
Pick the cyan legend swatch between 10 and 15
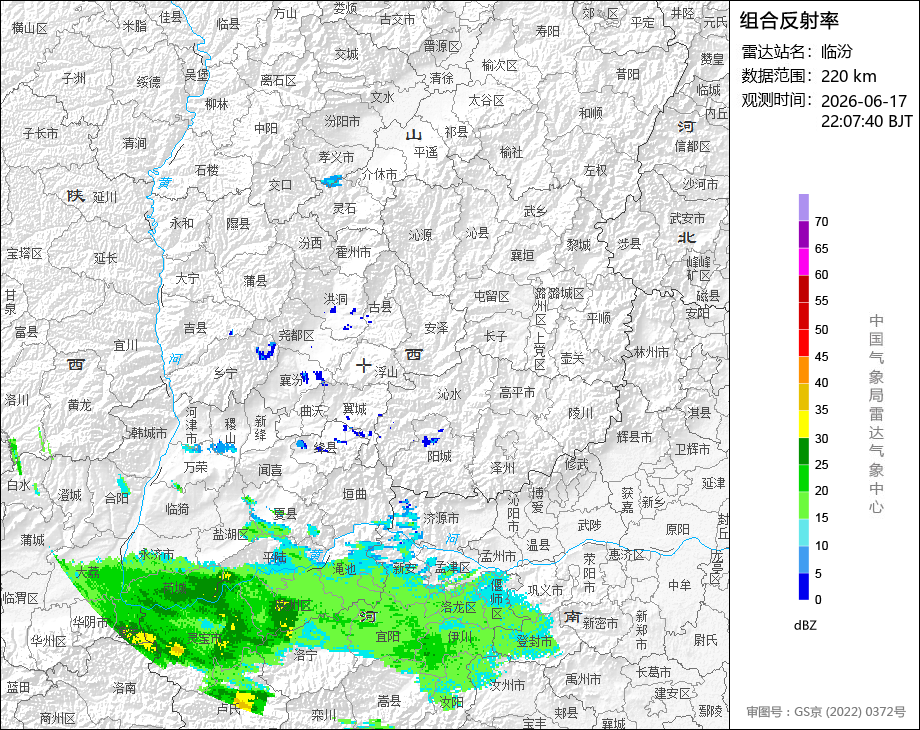[x=804, y=532]
